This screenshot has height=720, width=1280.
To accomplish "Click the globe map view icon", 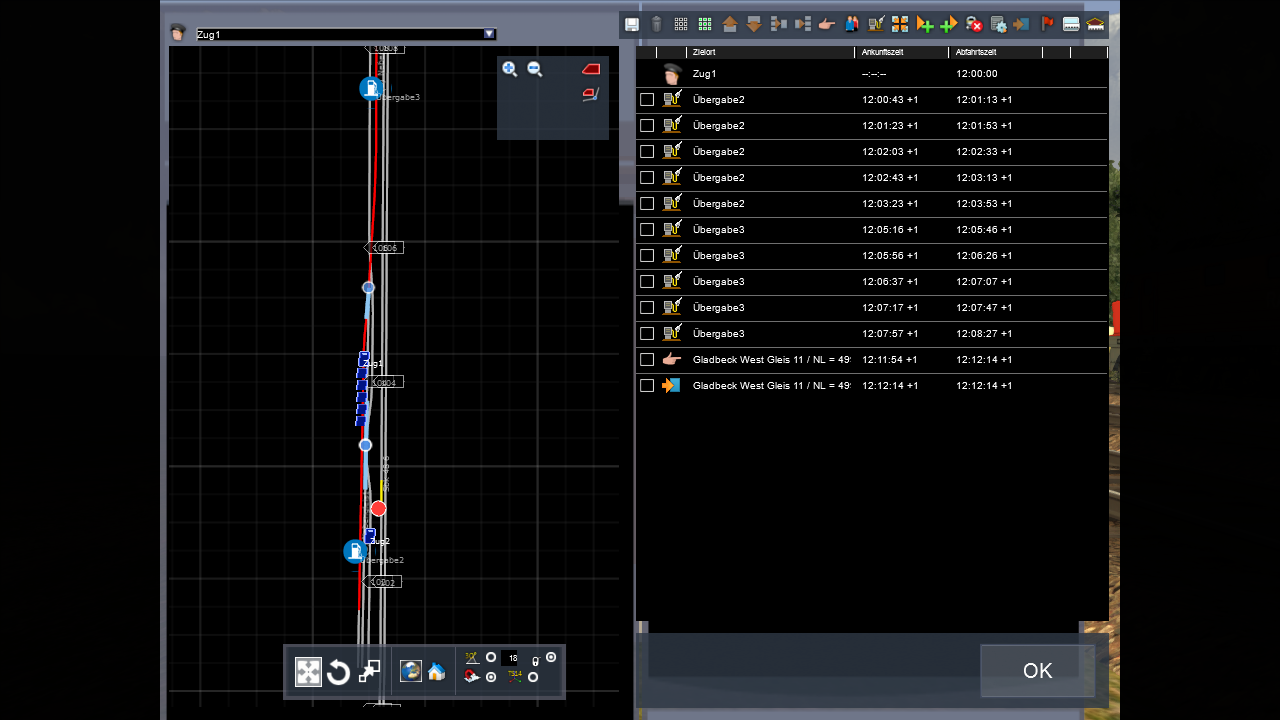I will click(x=410, y=672).
